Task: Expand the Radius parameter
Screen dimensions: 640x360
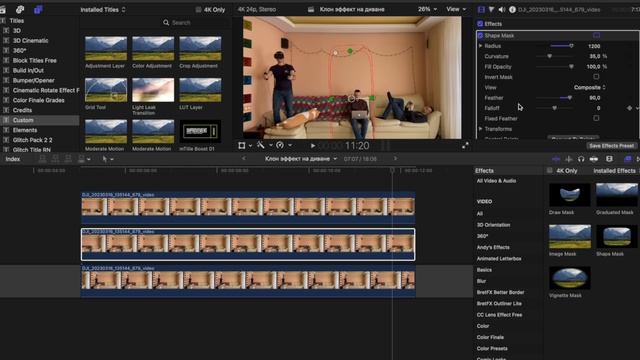Action: [x=480, y=46]
